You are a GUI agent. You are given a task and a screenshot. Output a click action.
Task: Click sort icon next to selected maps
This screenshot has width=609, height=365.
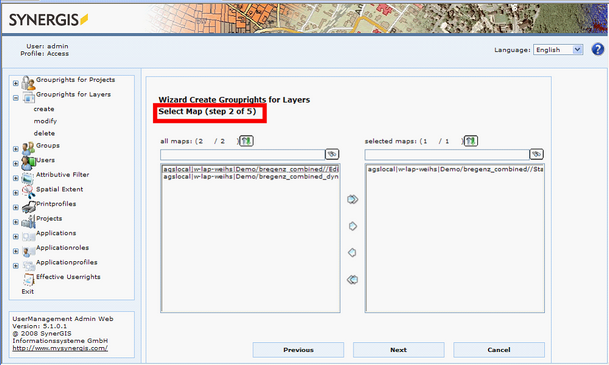click(471, 141)
